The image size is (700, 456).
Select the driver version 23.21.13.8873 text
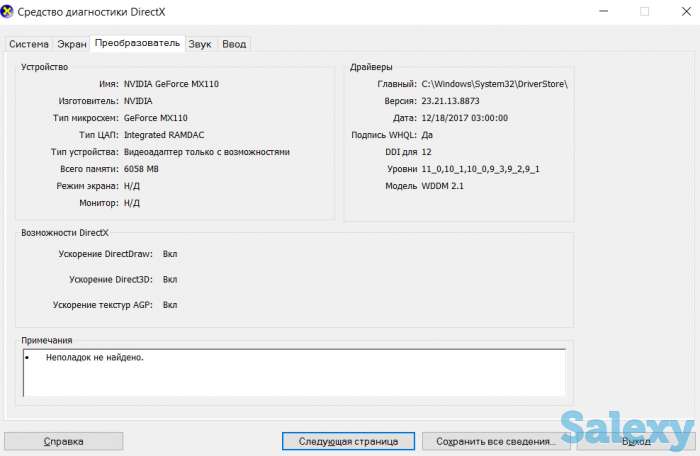tap(450, 101)
